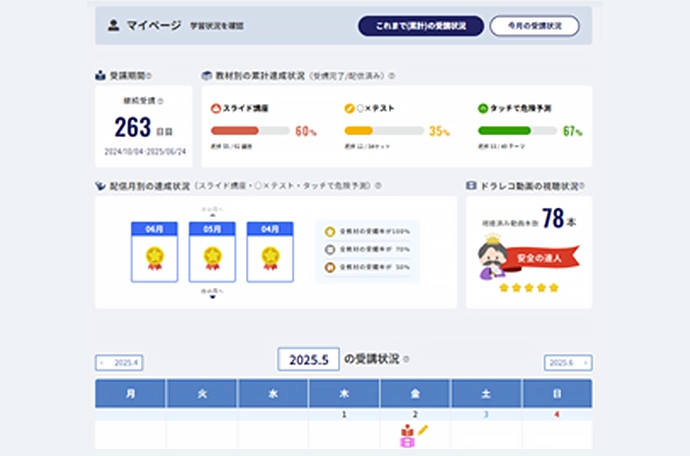Viewport: 690px width, 456px height.
Task: Click the 263 日目 continuous days count
Action: (143, 128)
